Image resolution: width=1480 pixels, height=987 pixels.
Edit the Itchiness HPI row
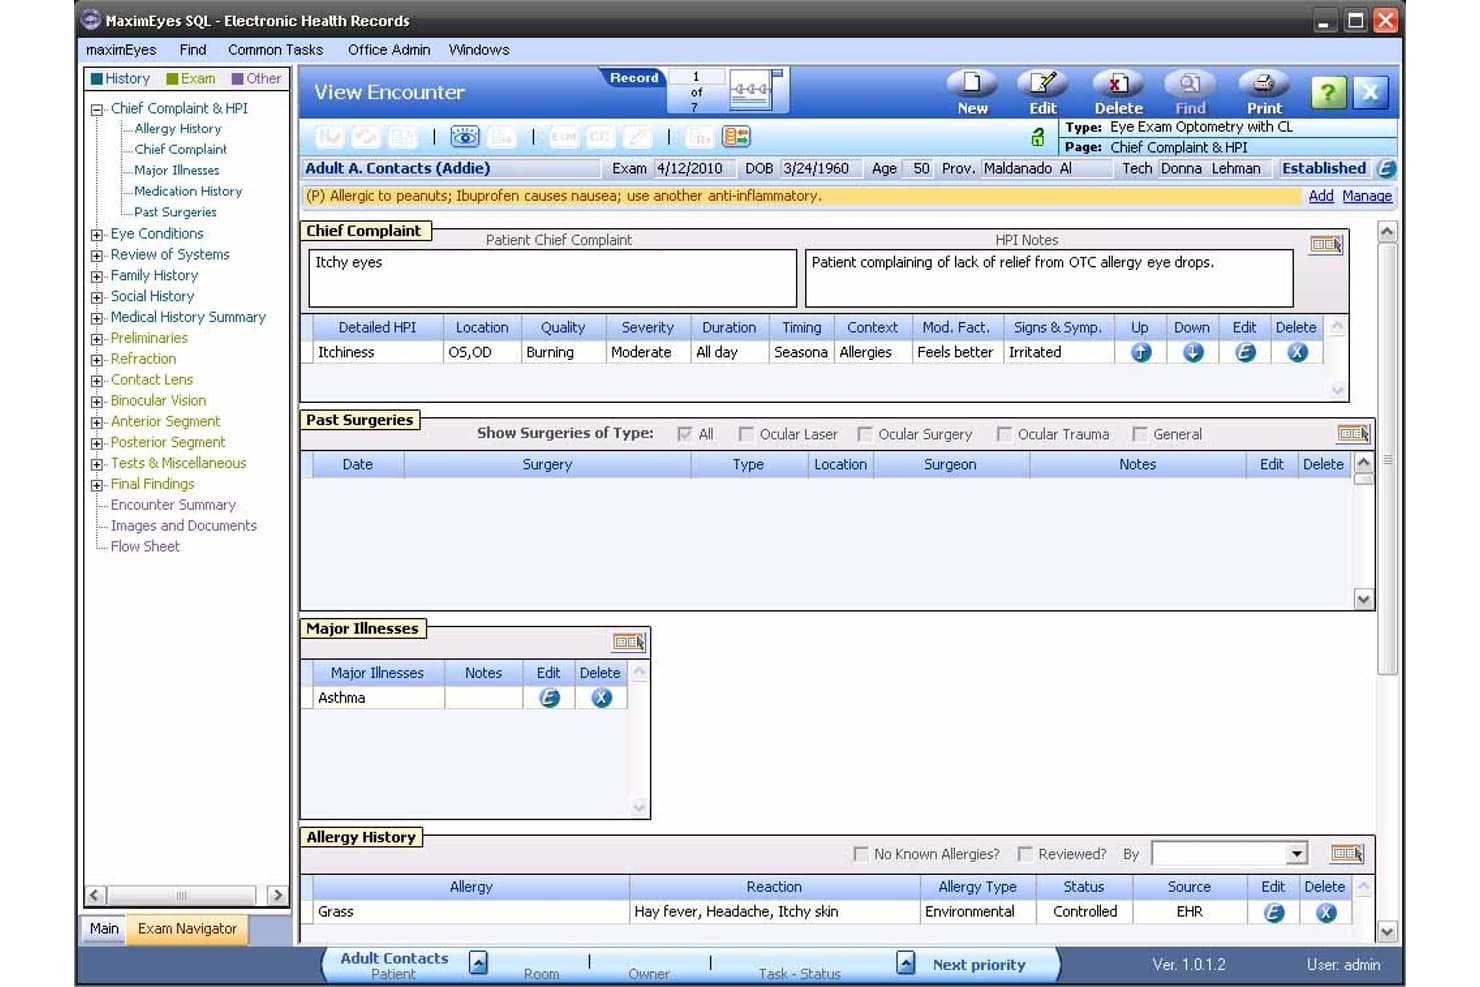point(1245,352)
